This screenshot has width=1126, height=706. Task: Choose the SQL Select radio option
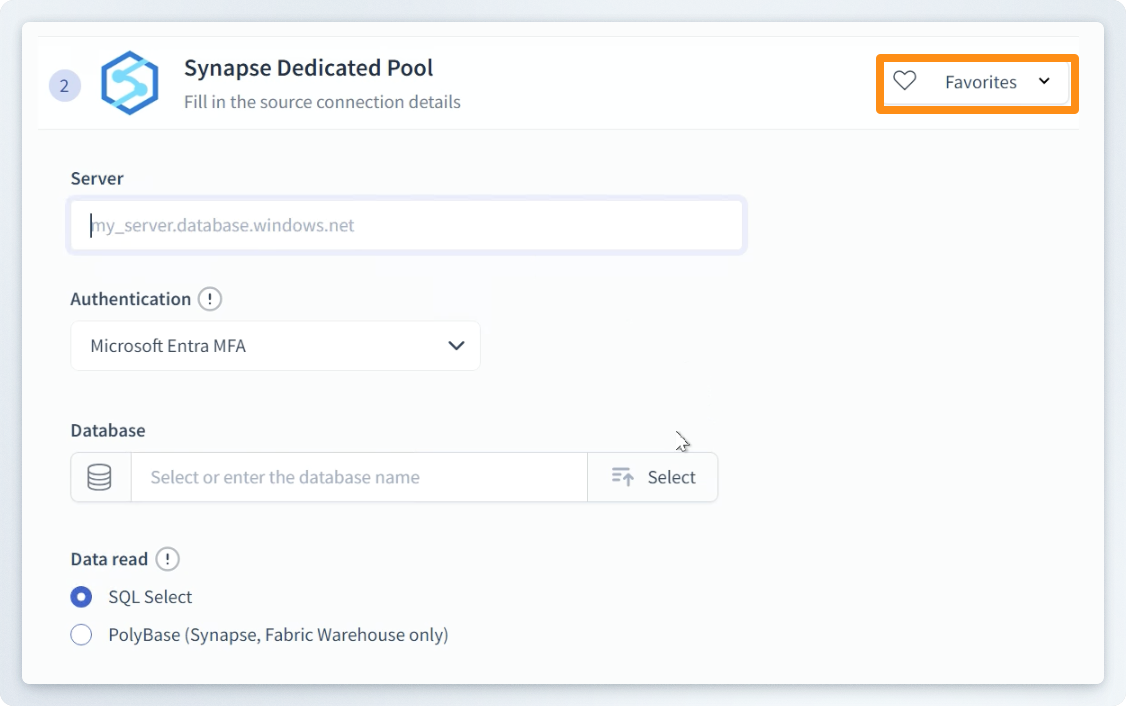pos(81,597)
